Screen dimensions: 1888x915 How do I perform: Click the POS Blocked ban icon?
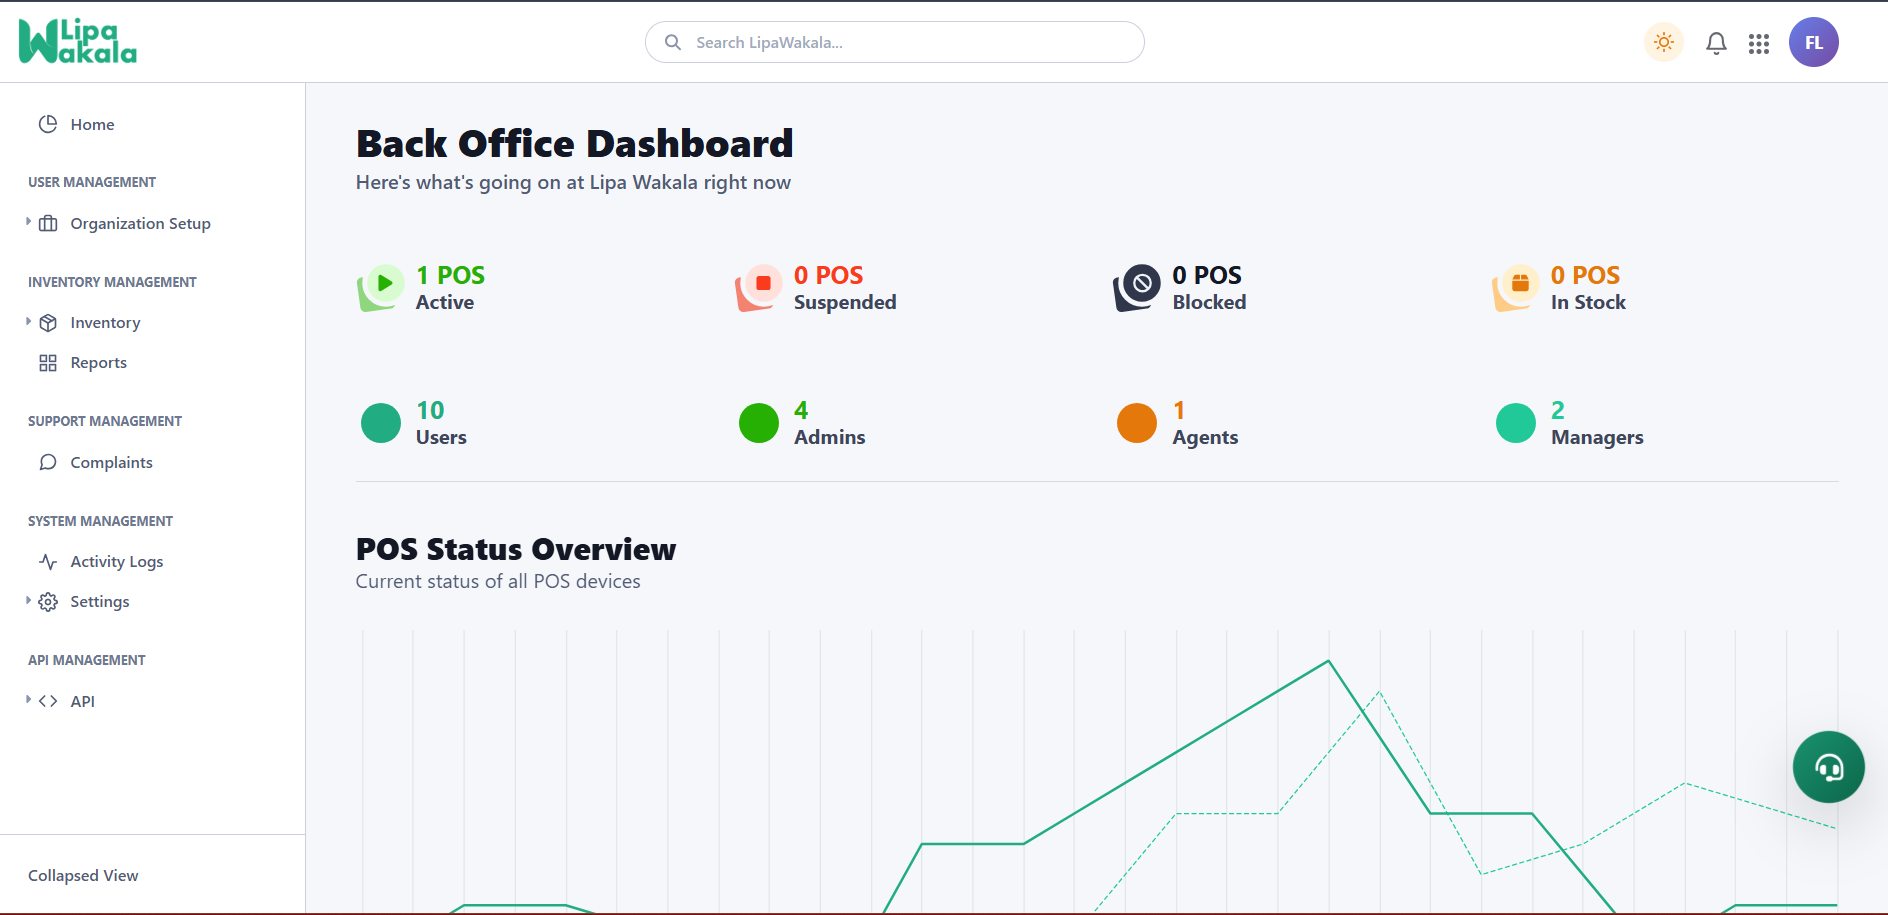tap(1137, 287)
